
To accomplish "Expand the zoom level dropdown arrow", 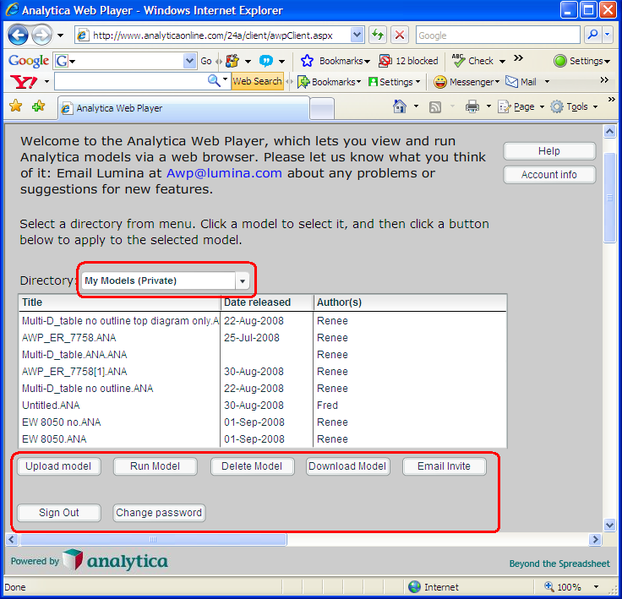I will point(596,586).
